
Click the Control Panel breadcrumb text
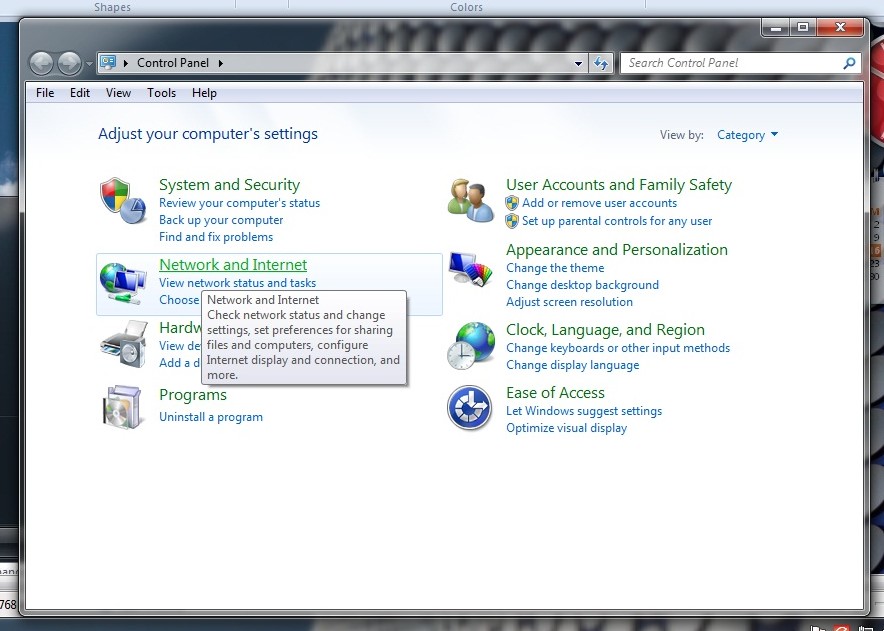point(173,63)
